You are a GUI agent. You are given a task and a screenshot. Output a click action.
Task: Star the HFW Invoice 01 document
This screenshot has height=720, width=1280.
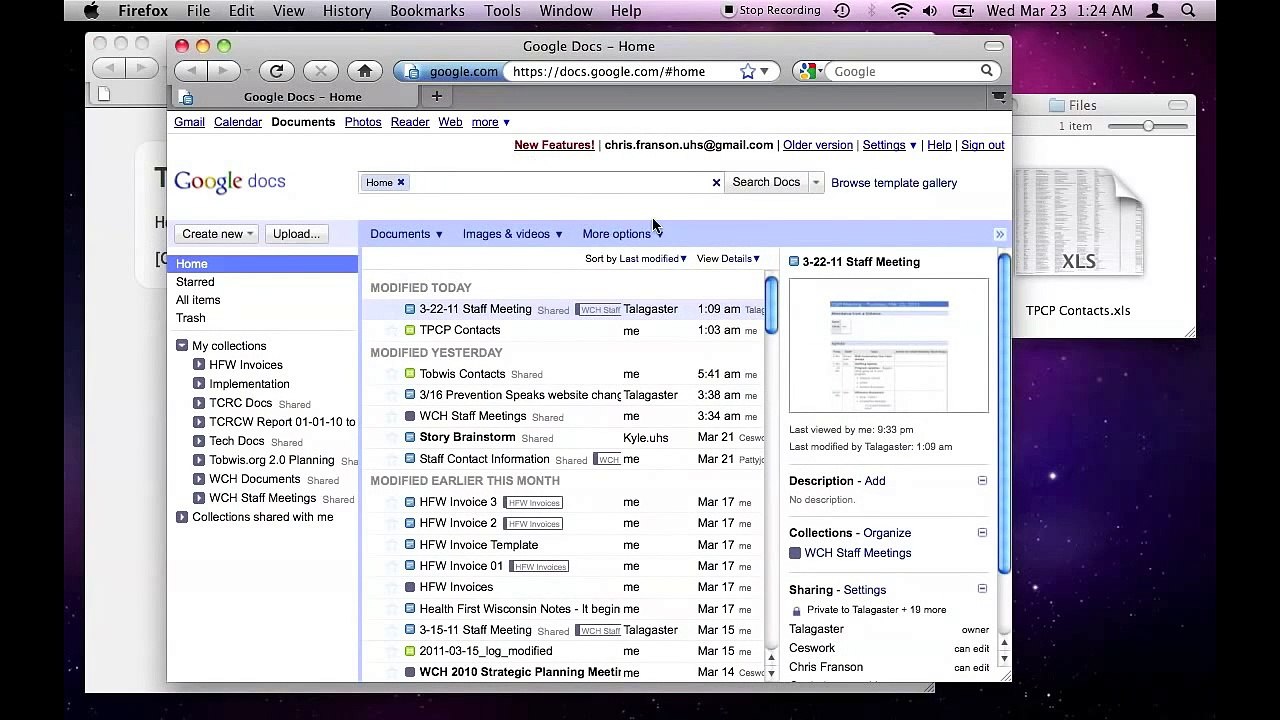(x=392, y=566)
